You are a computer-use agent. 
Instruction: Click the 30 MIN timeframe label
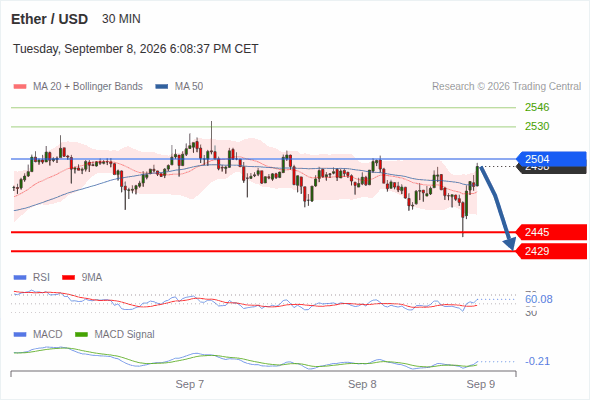[x=121, y=19]
